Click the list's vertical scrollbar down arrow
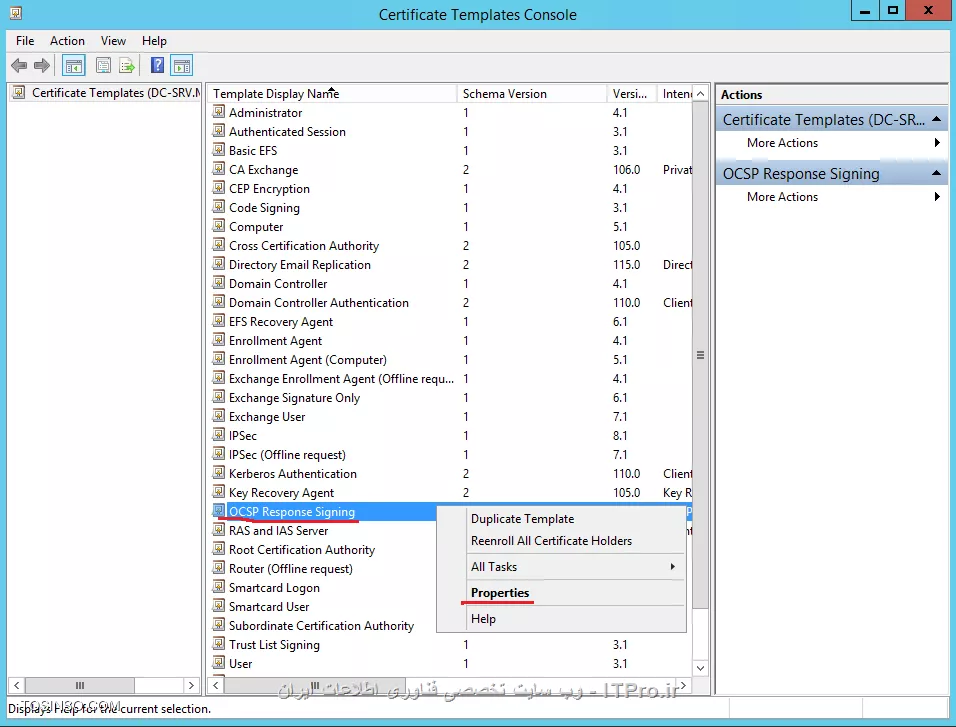 point(701,668)
